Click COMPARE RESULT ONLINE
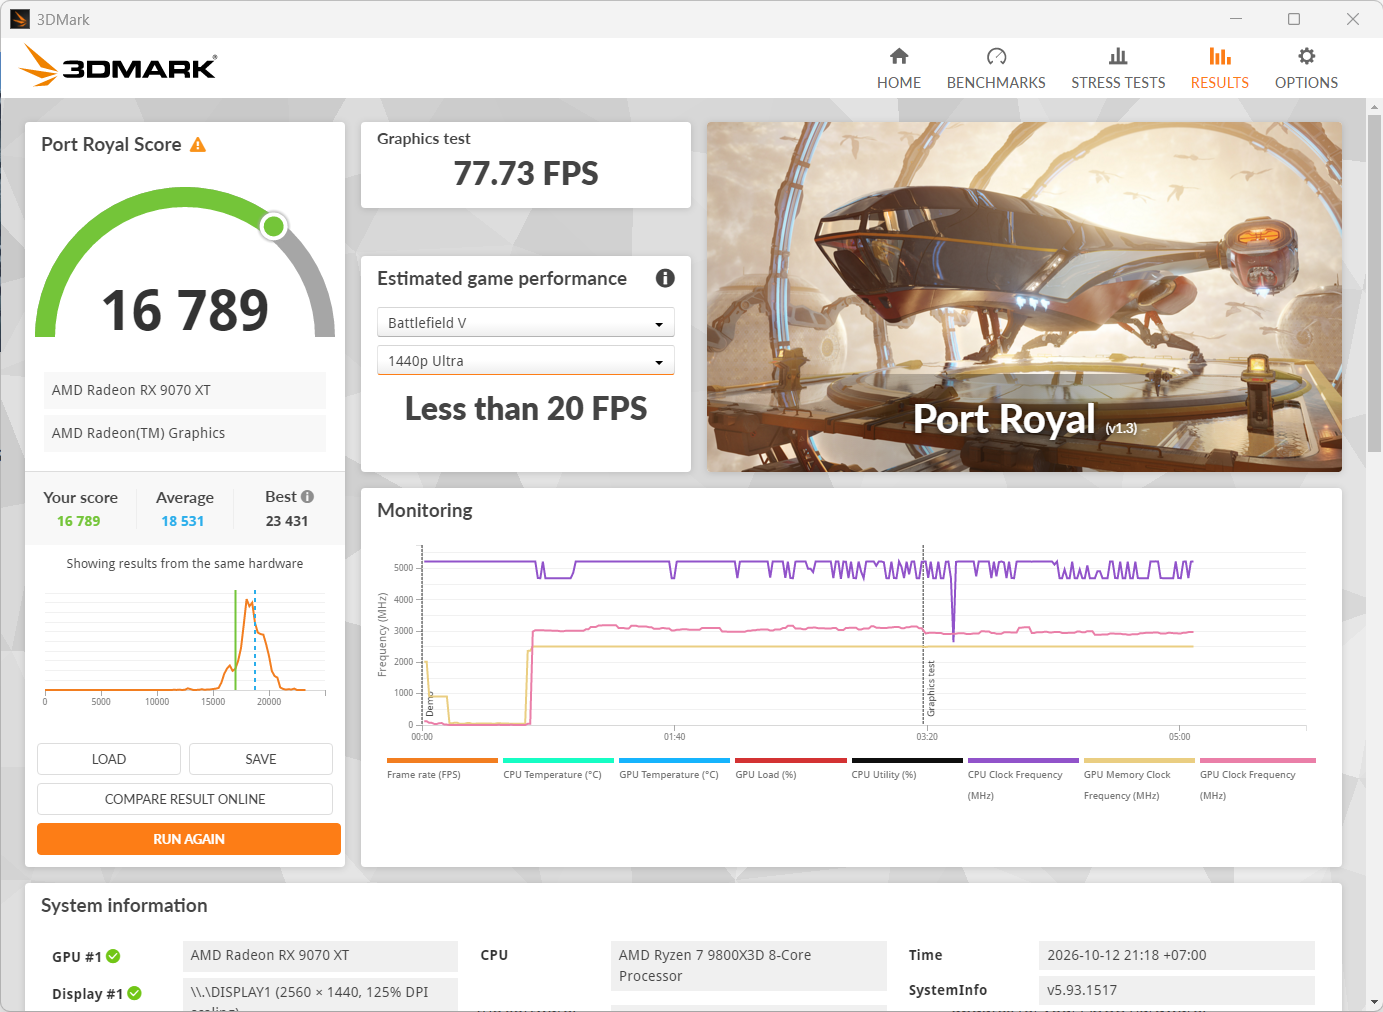 185,799
